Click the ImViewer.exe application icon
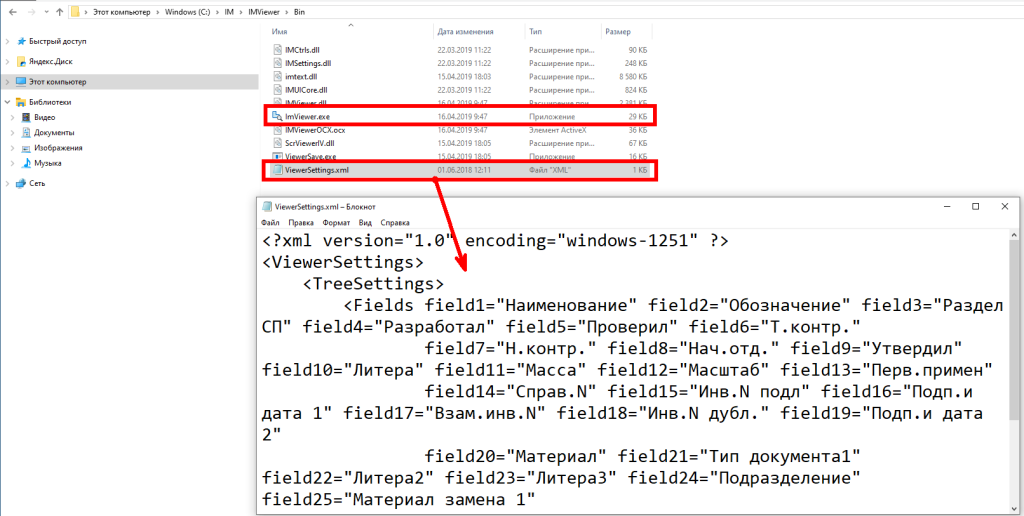 [277, 117]
